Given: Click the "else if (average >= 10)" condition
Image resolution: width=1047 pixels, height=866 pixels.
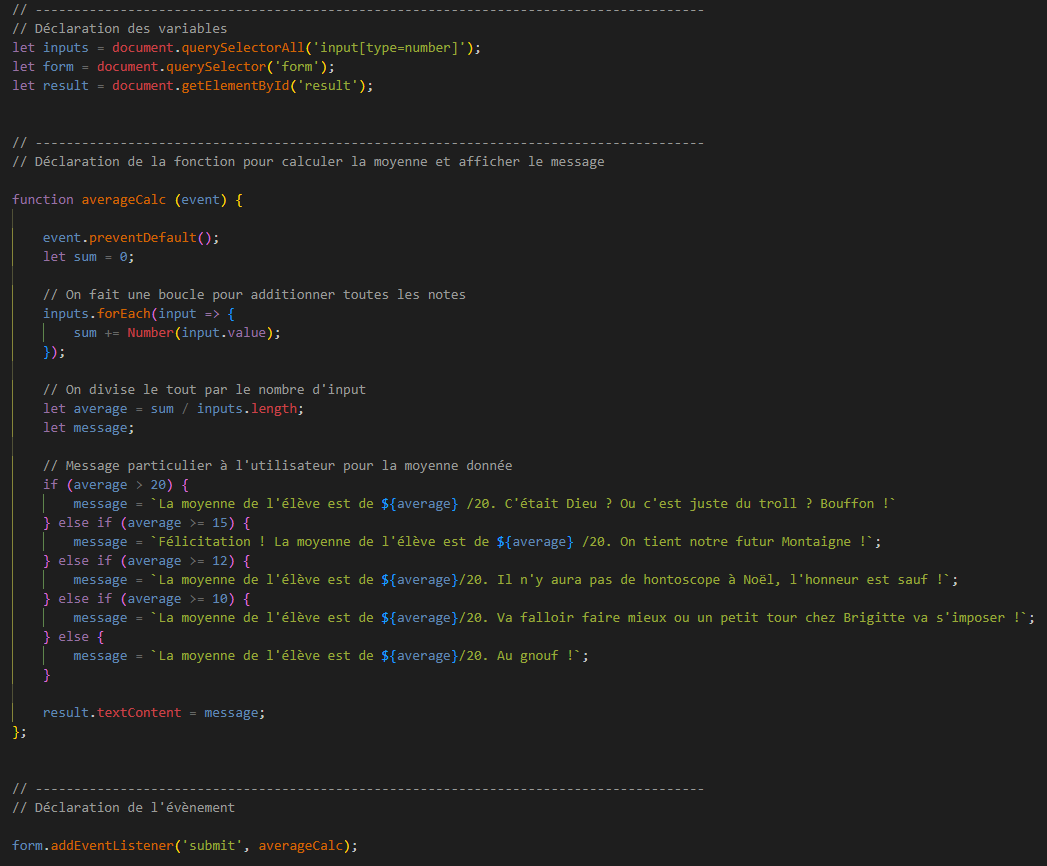Looking at the screenshot, I should click(147, 599).
